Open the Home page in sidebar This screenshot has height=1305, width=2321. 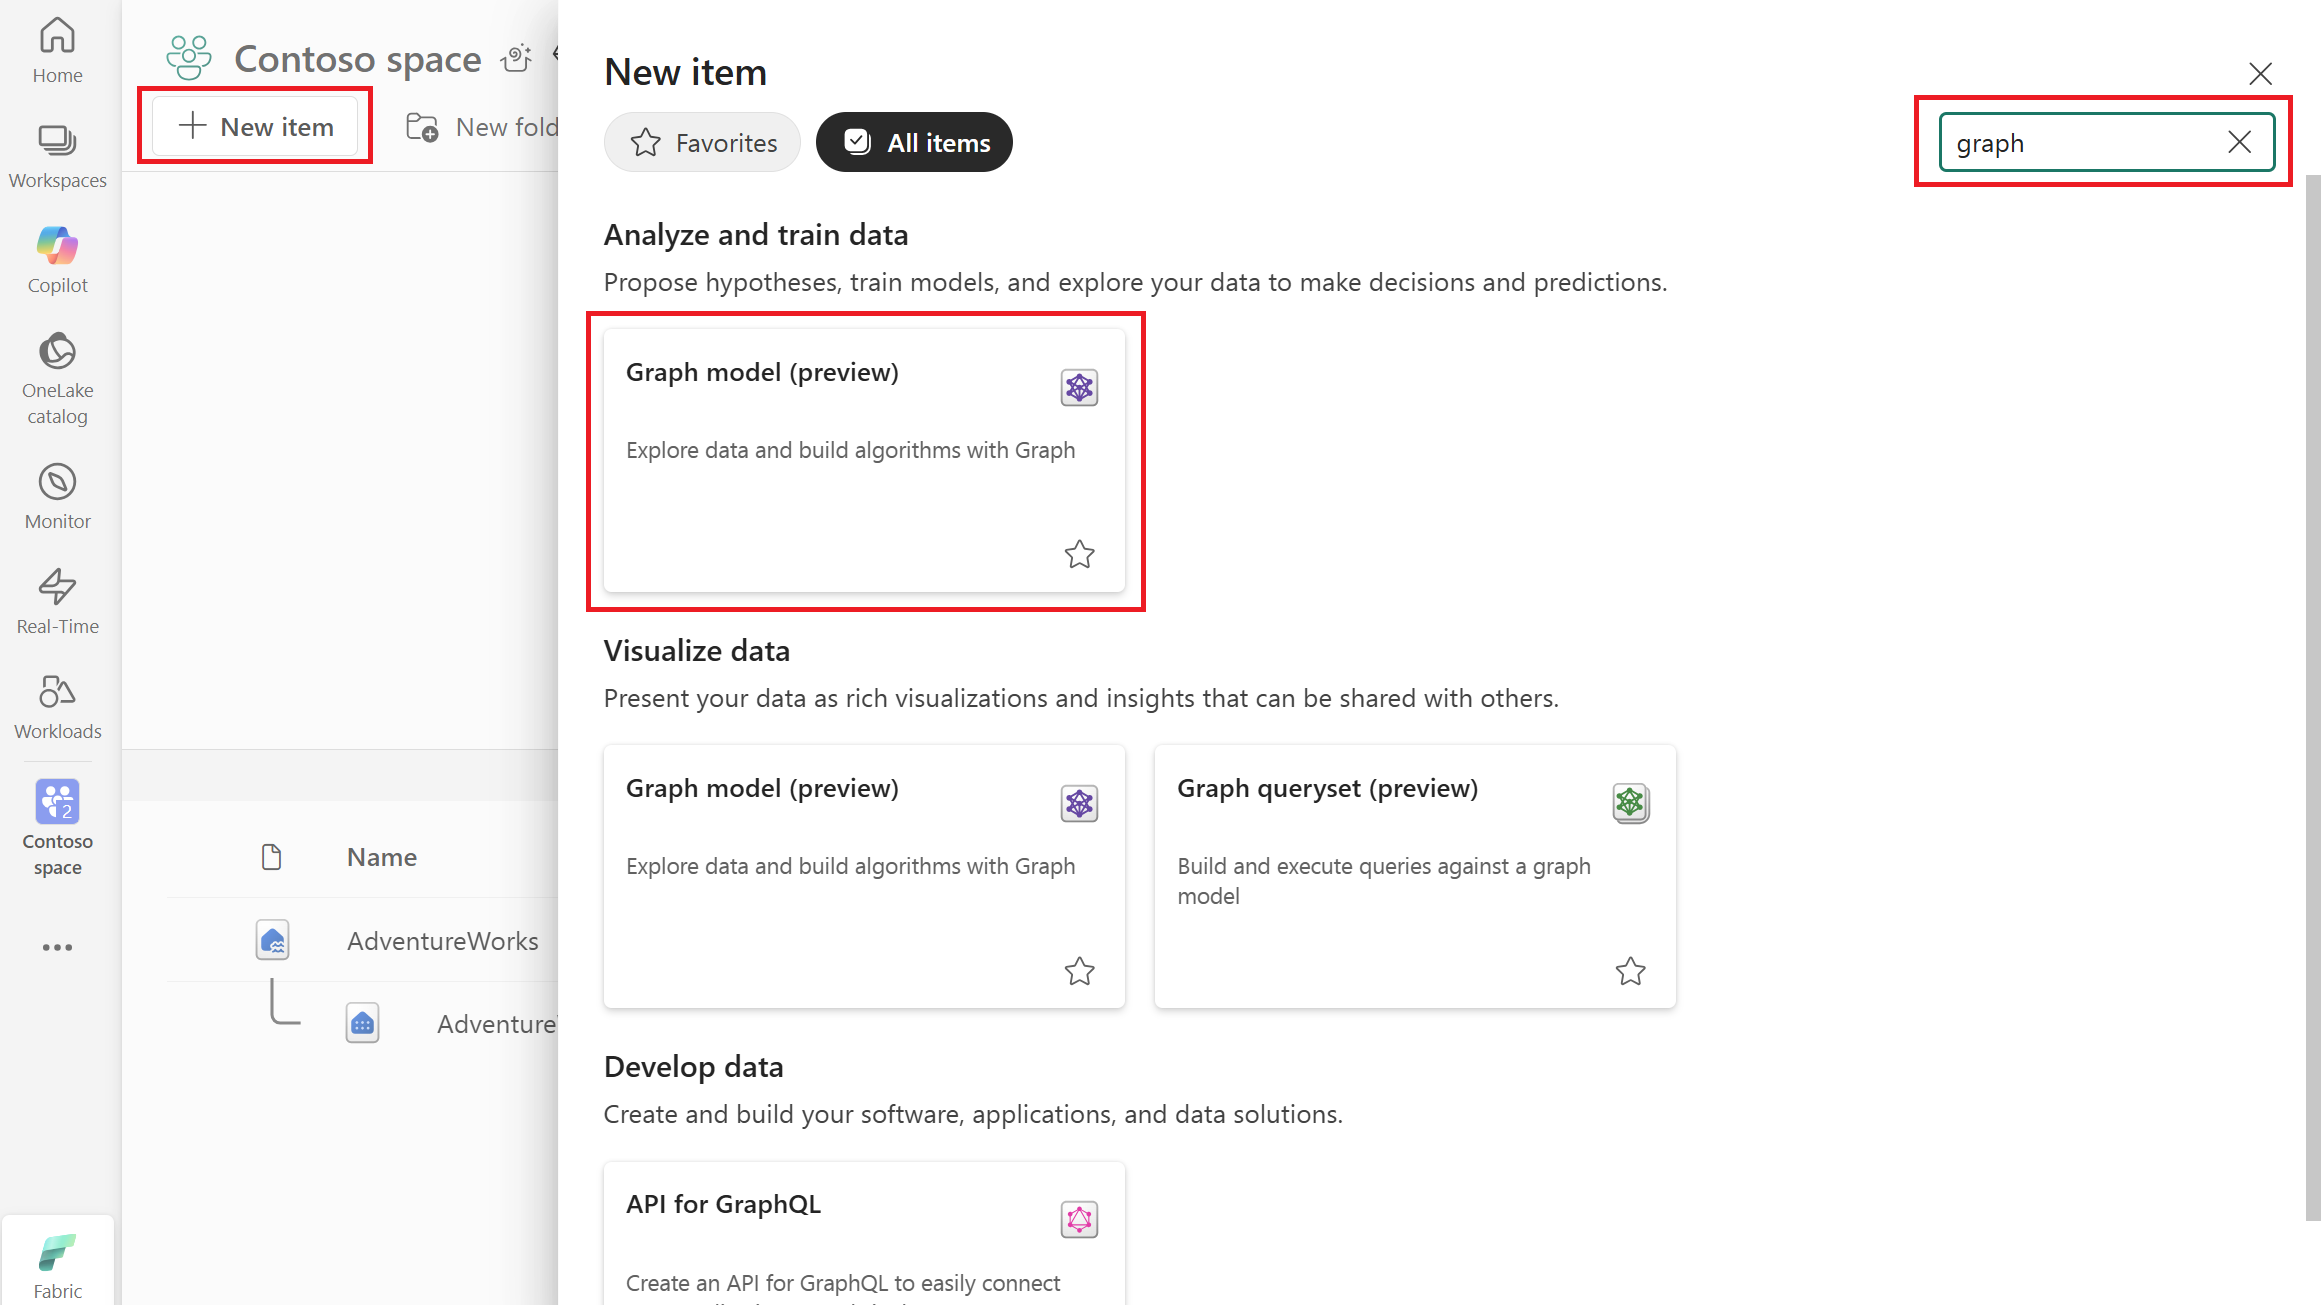(x=57, y=50)
